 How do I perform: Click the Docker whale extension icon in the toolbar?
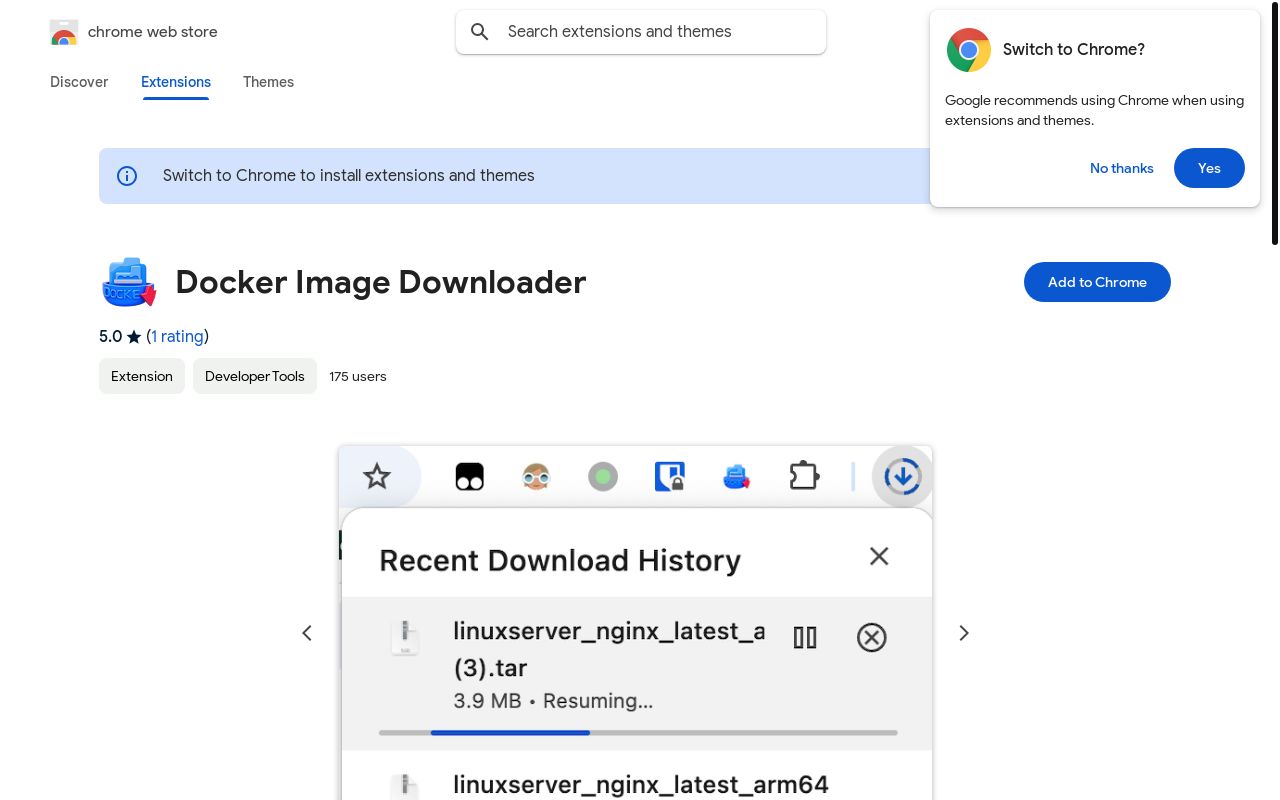pyautogui.click(x=736, y=477)
